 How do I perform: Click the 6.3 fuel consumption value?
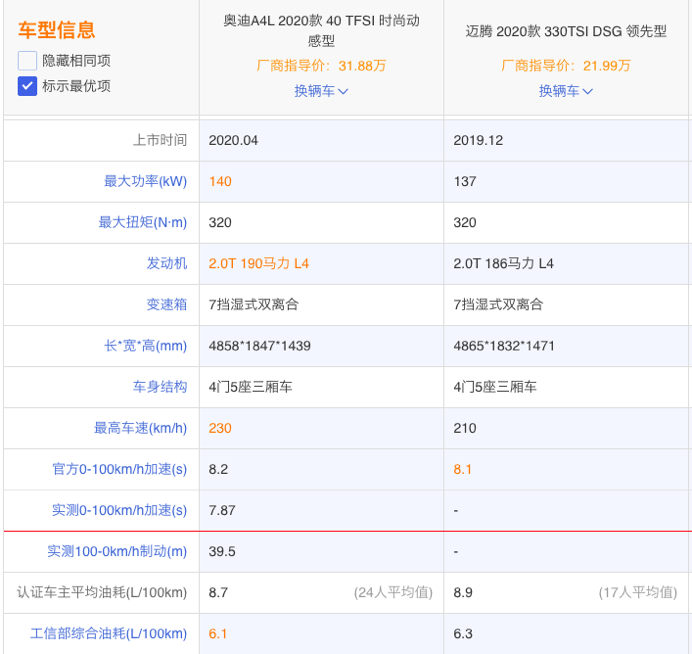463,634
